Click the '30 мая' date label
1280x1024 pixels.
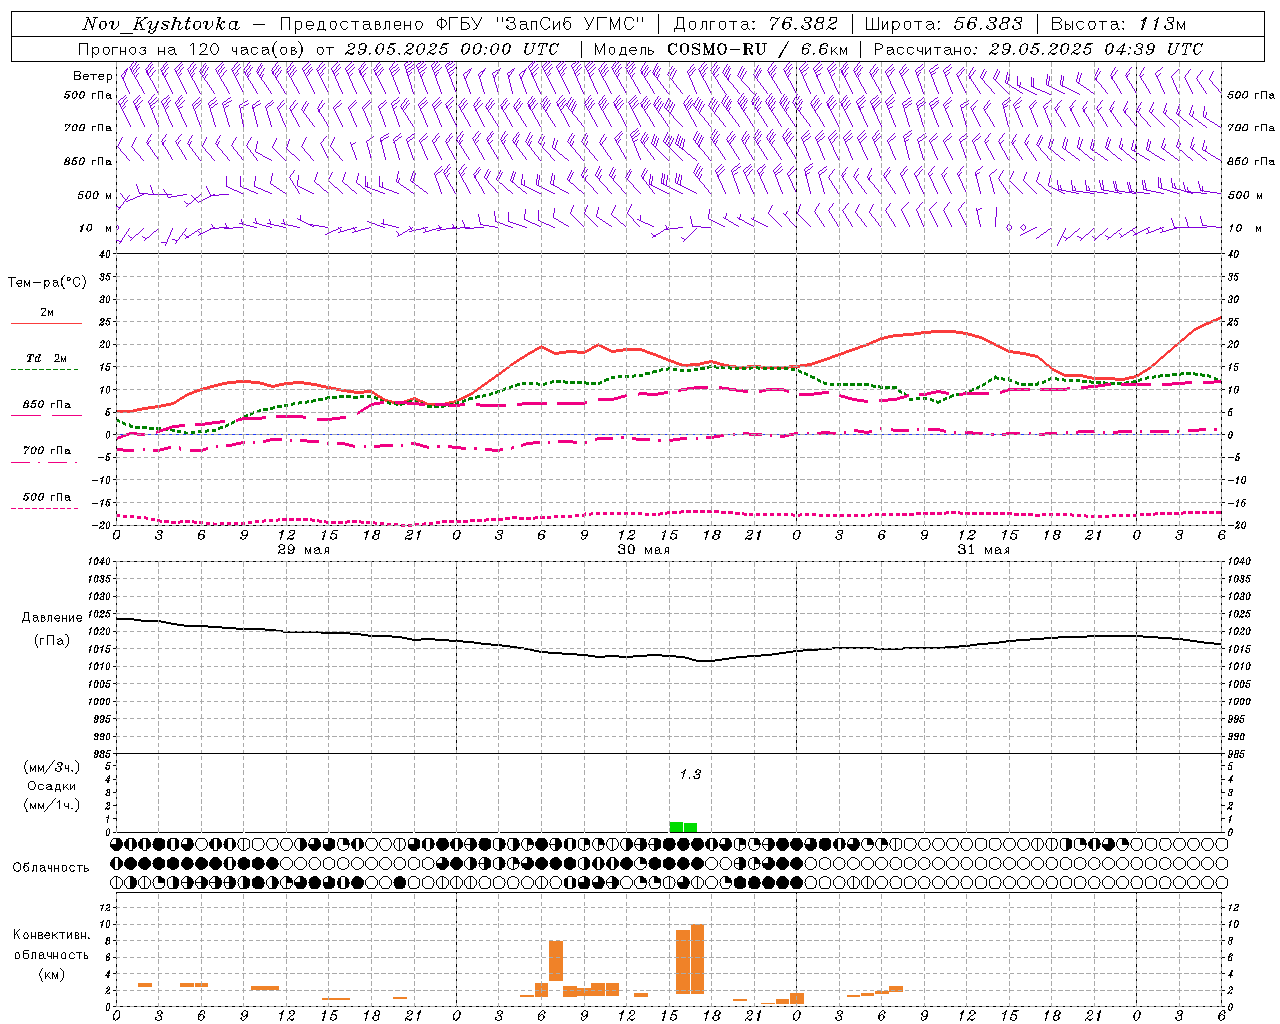[644, 550]
